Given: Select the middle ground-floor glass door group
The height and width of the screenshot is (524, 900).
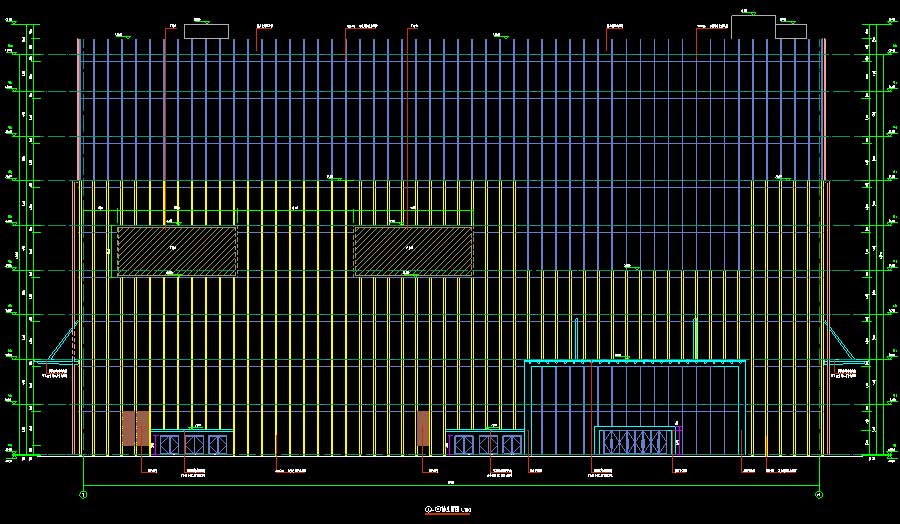Looking at the screenshot, I should click(x=485, y=443).
